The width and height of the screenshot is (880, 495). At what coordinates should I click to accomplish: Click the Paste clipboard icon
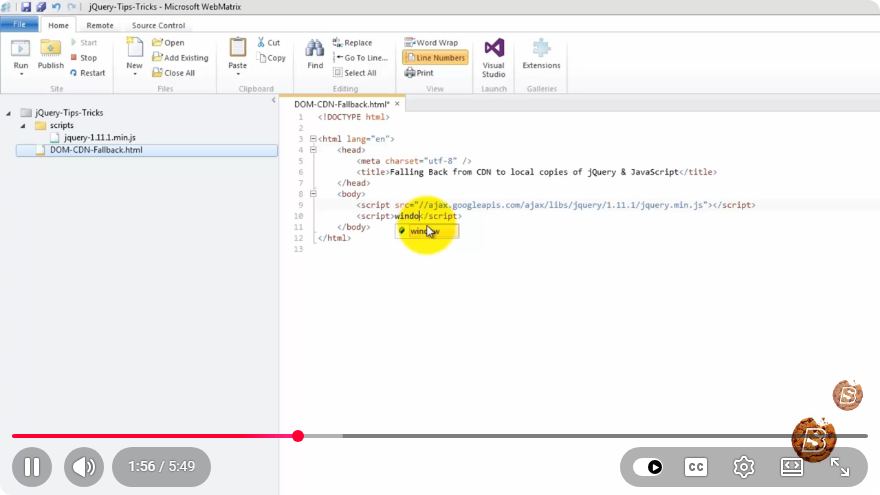pyautogui.click(x=237, y=49)
